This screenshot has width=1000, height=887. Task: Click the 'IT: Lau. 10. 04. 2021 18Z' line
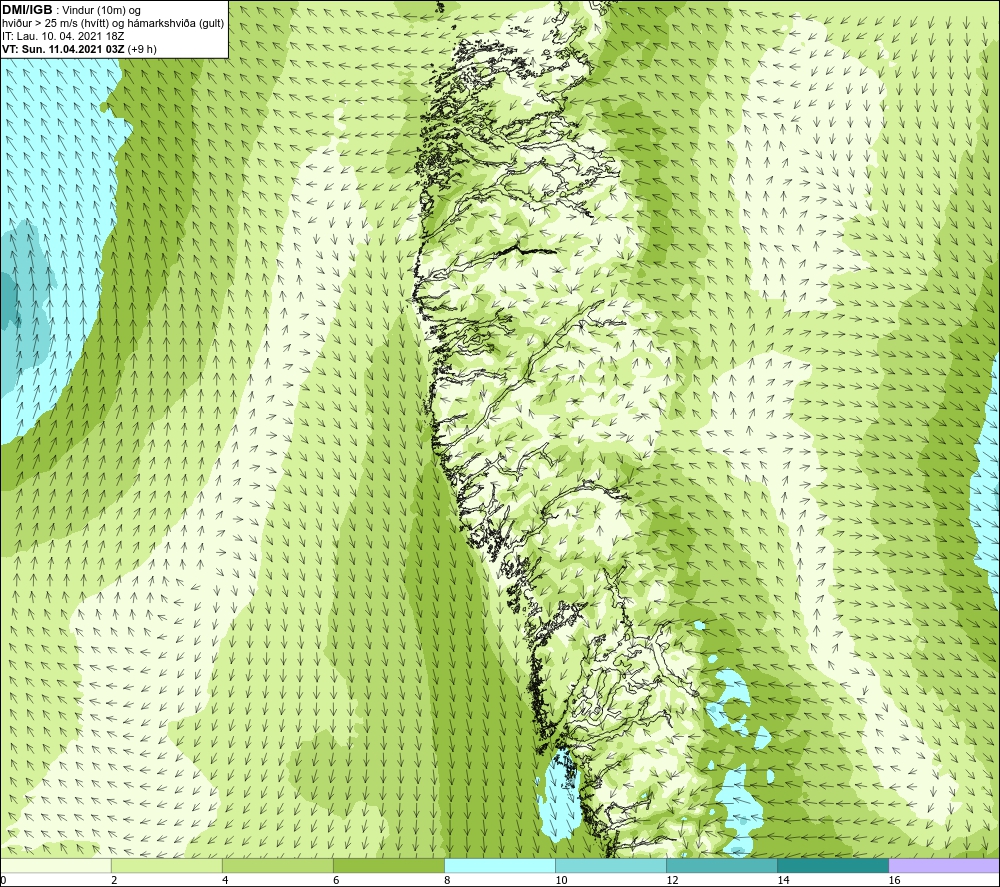63,36
